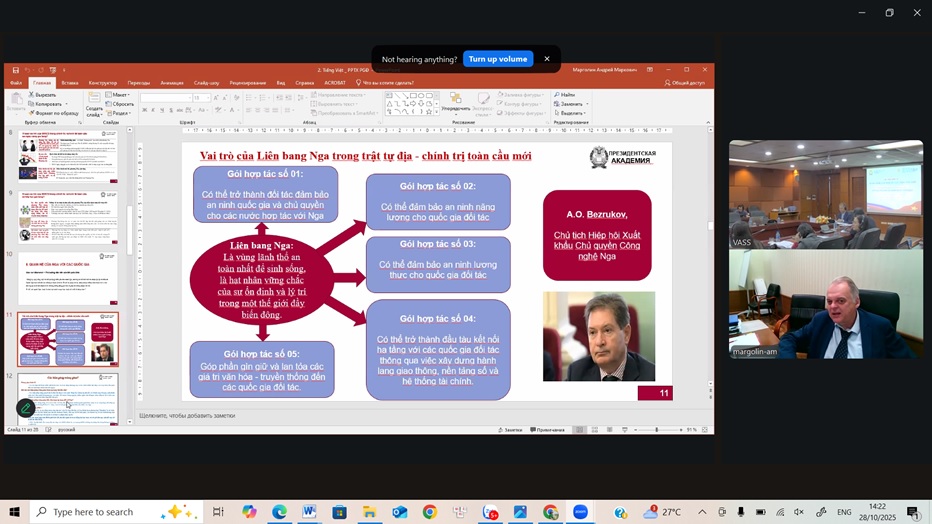Expand the Layout (Макет) dropdown
This screenshot has height=524, width=932.
click(x=121, y=95)
